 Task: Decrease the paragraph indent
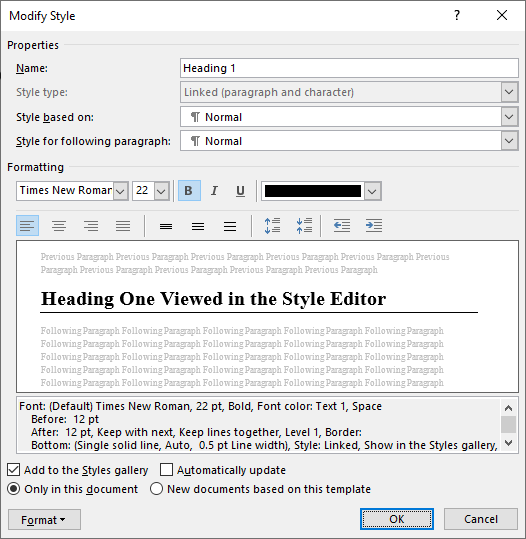tap(342, 226)
